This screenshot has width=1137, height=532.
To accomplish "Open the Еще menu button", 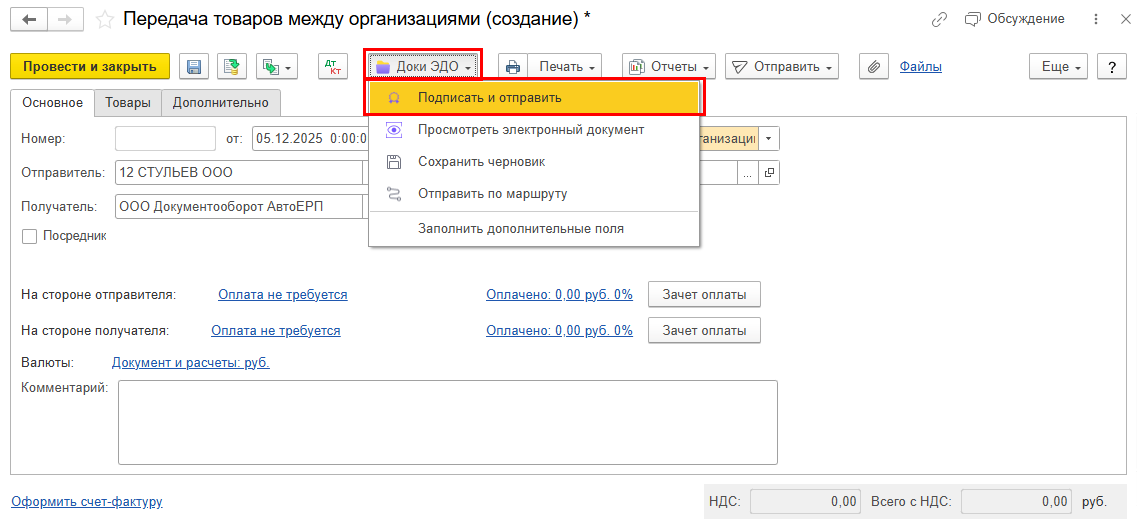I will [1062, 67].
